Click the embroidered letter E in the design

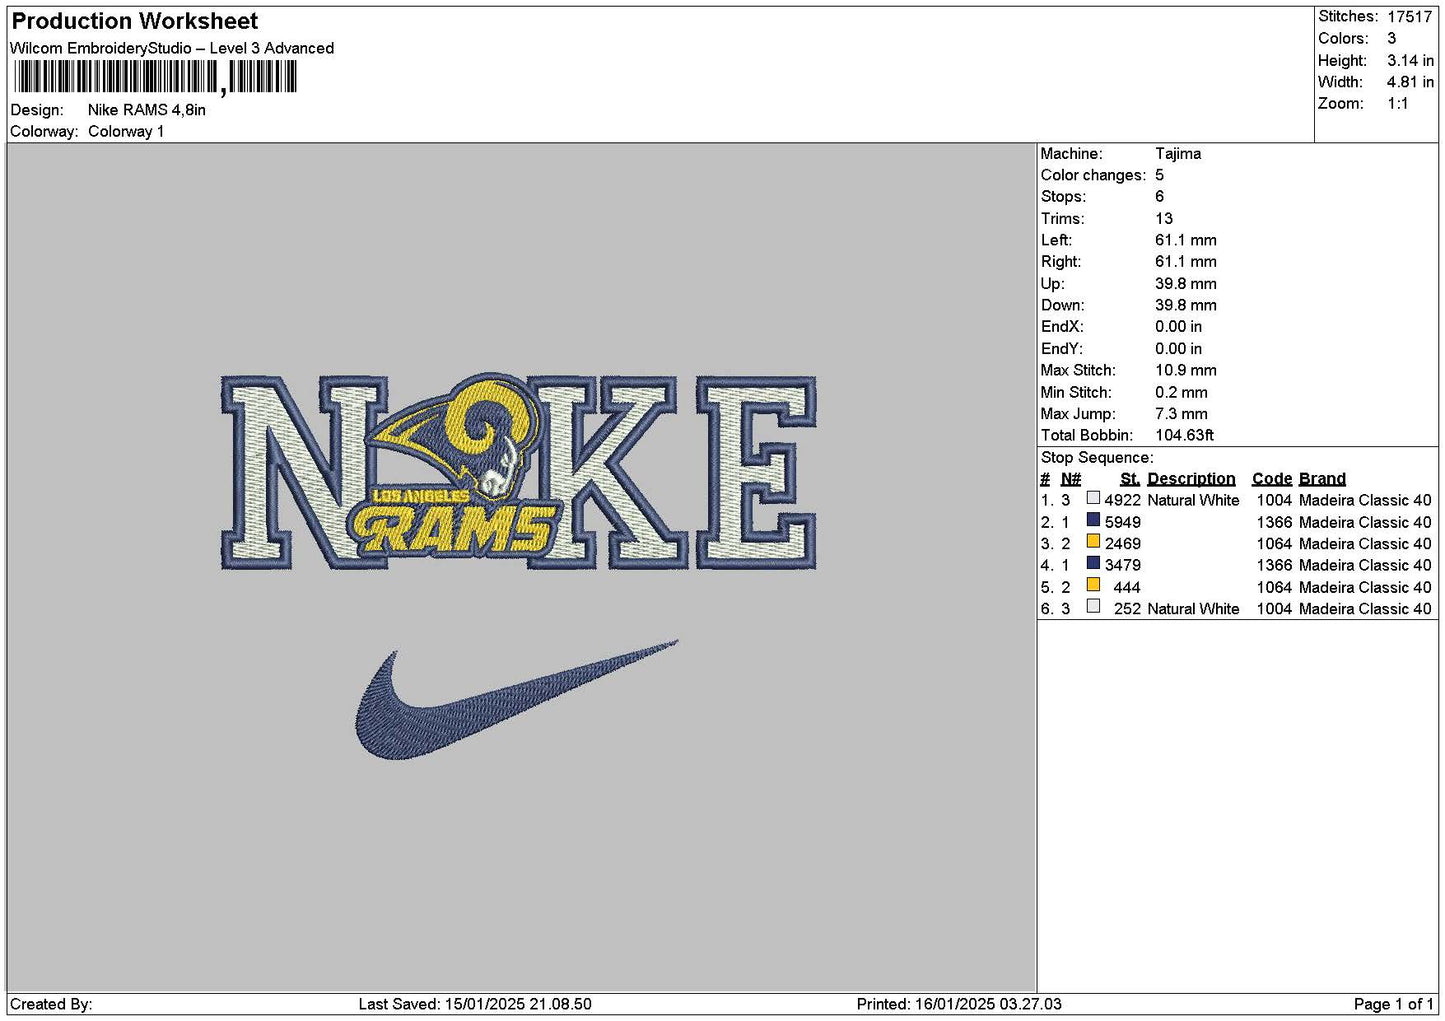[x=756, y=472]
